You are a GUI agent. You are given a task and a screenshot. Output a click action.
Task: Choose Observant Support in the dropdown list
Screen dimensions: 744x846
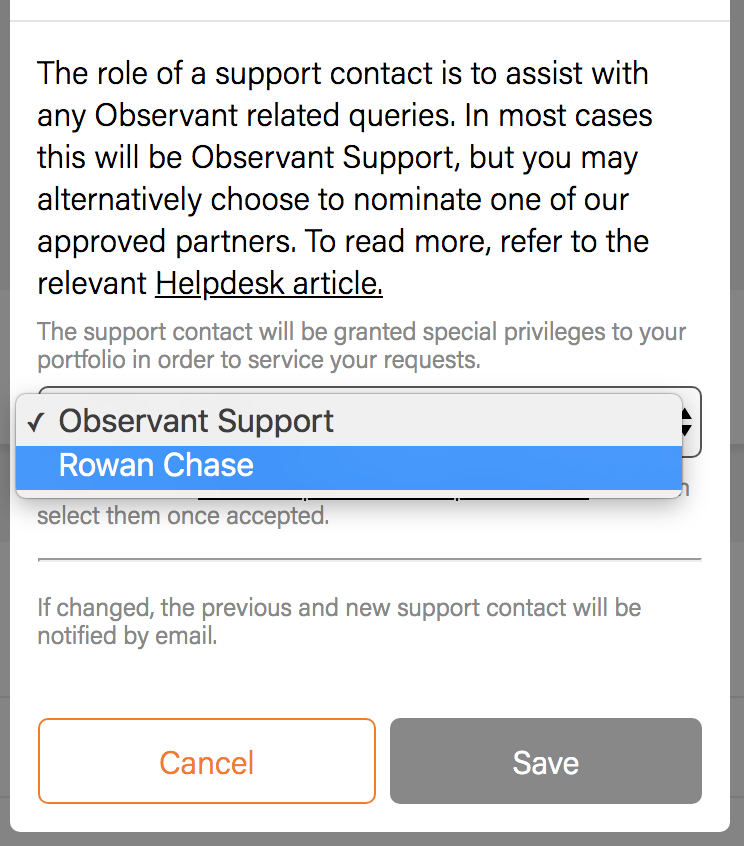[x=196, y=421]
